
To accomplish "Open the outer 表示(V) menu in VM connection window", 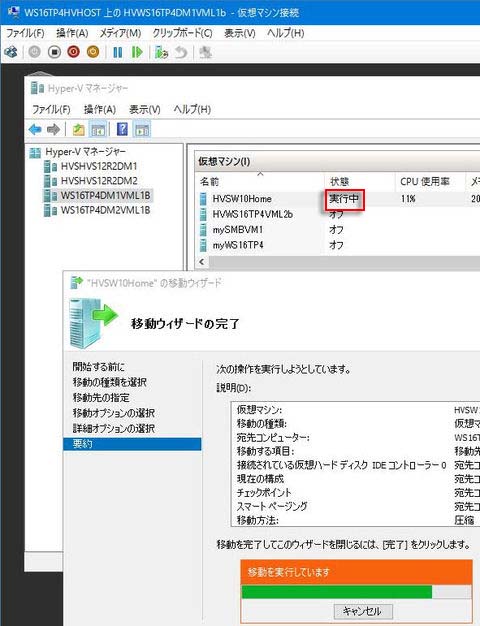I will click(240, 33).
